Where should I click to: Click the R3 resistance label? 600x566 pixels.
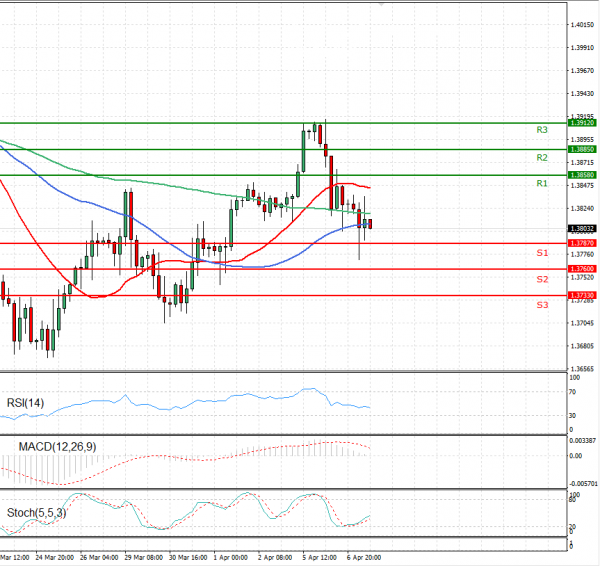point(542,130)
